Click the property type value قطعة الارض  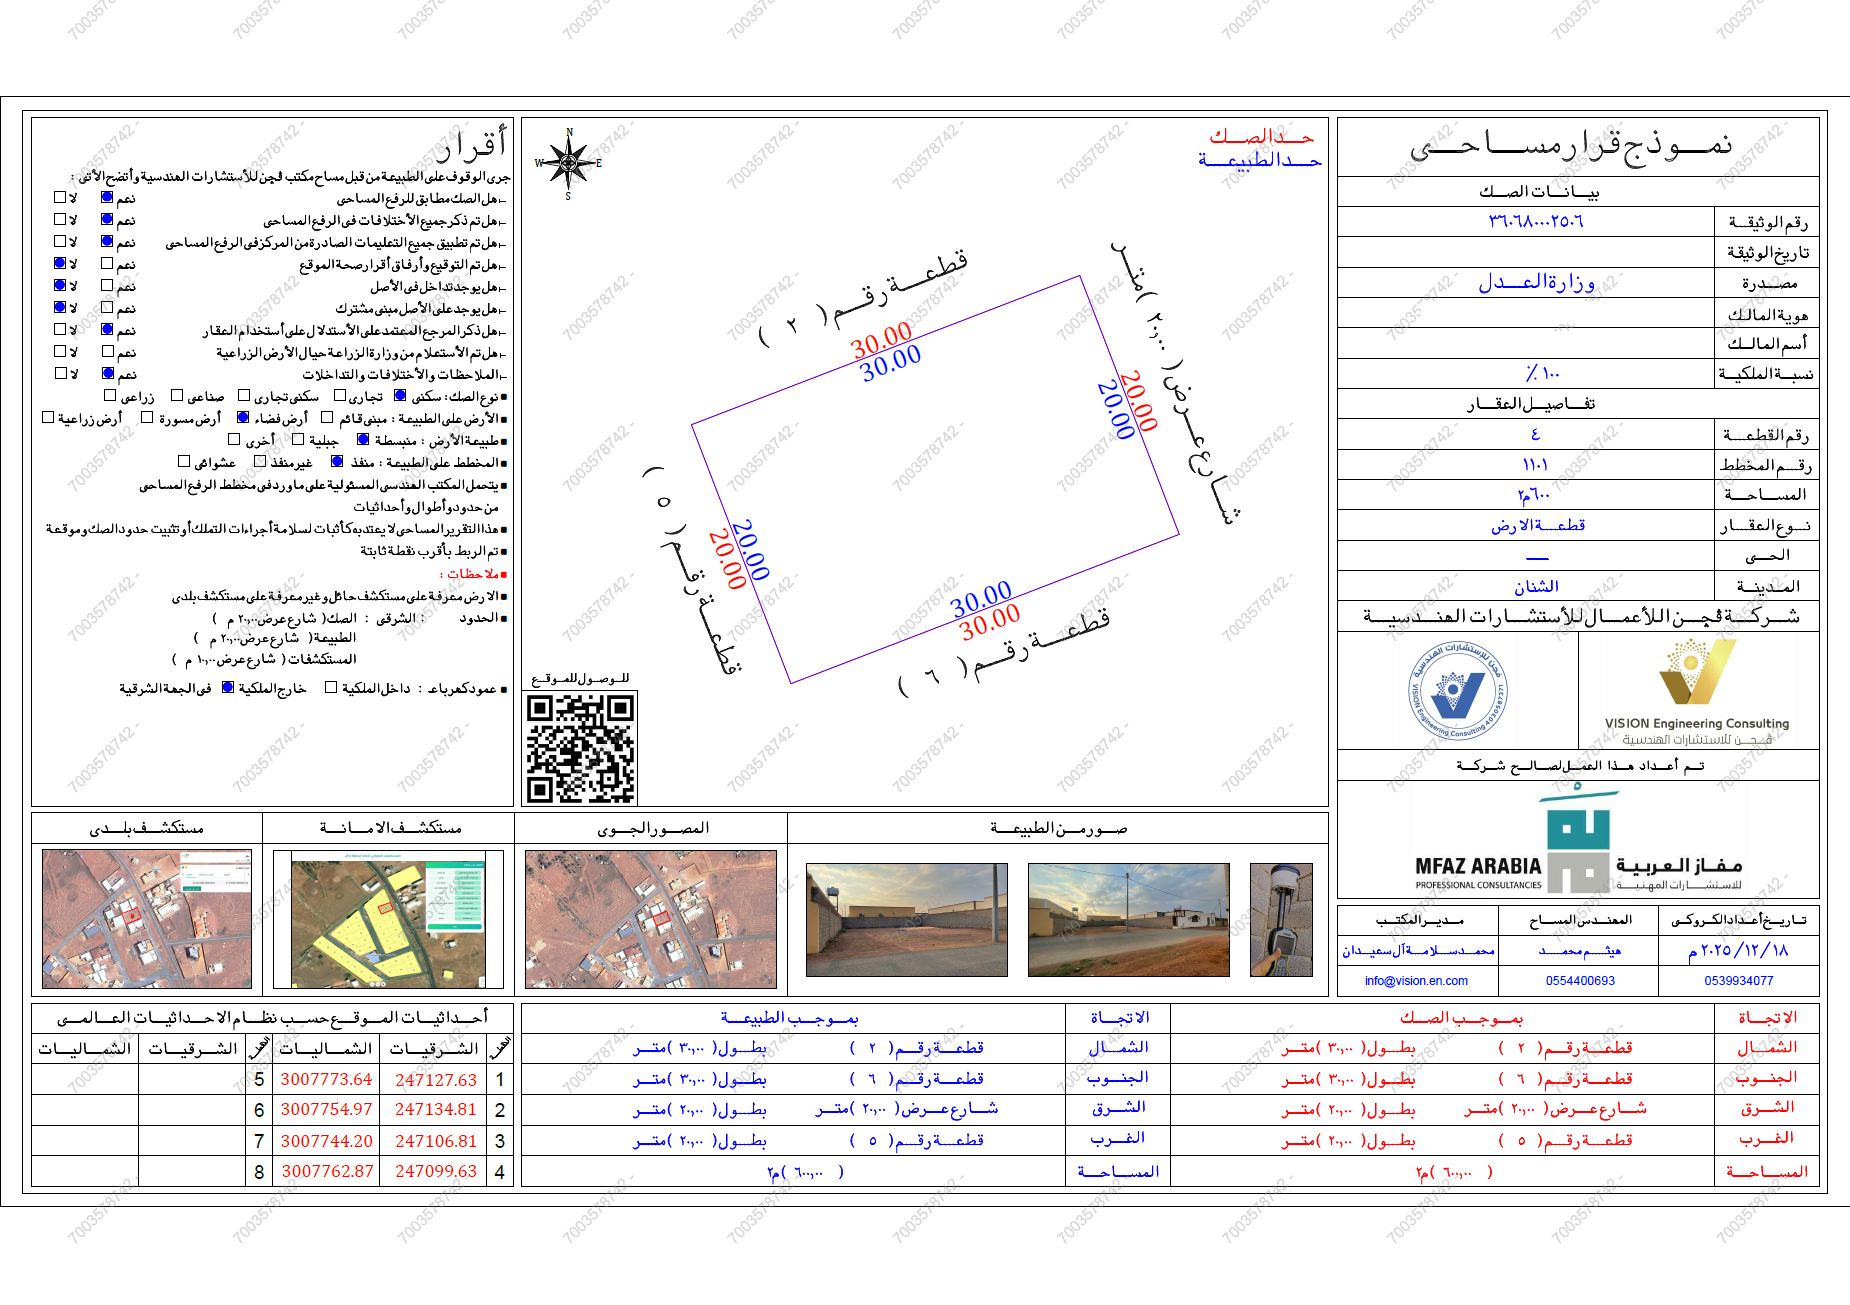[1538, 525]
